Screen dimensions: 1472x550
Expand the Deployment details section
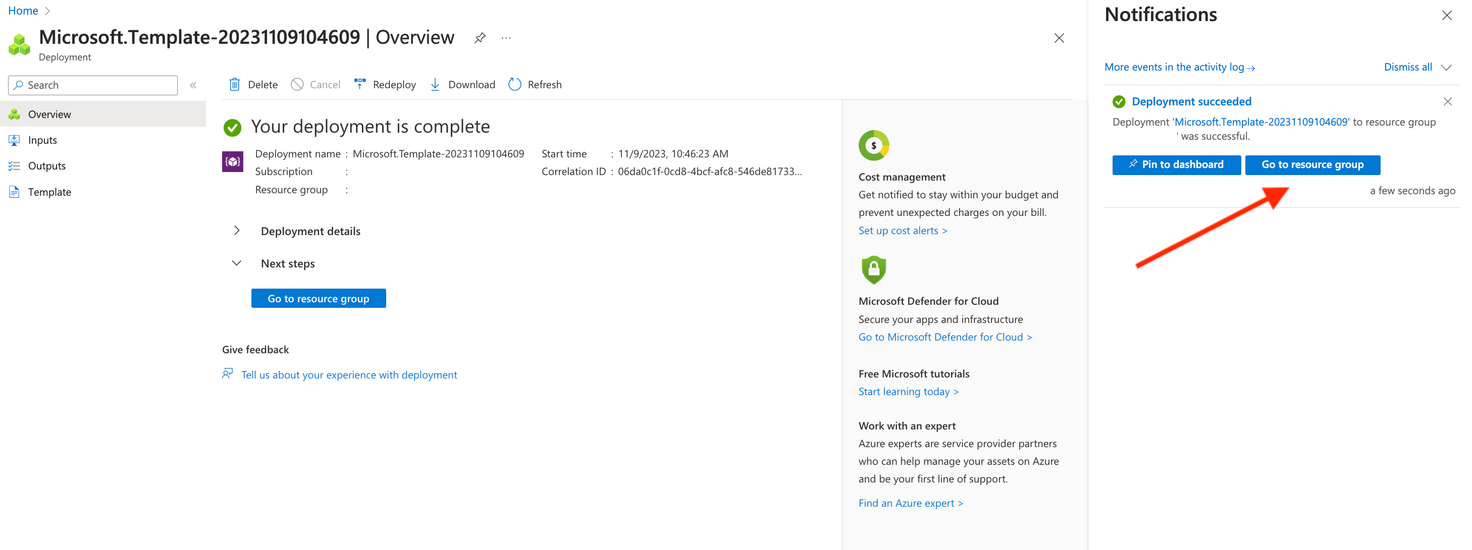pos(237,231)
